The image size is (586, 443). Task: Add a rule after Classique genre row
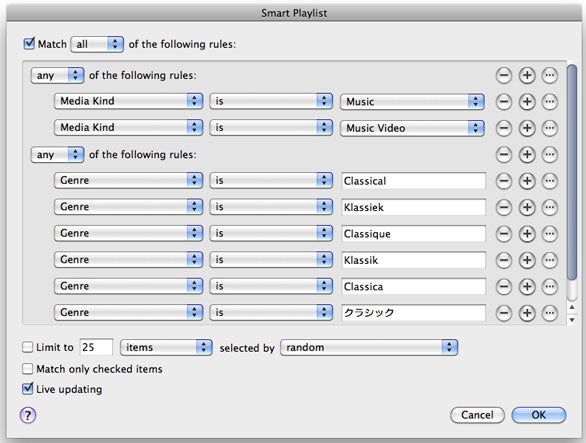527,234
